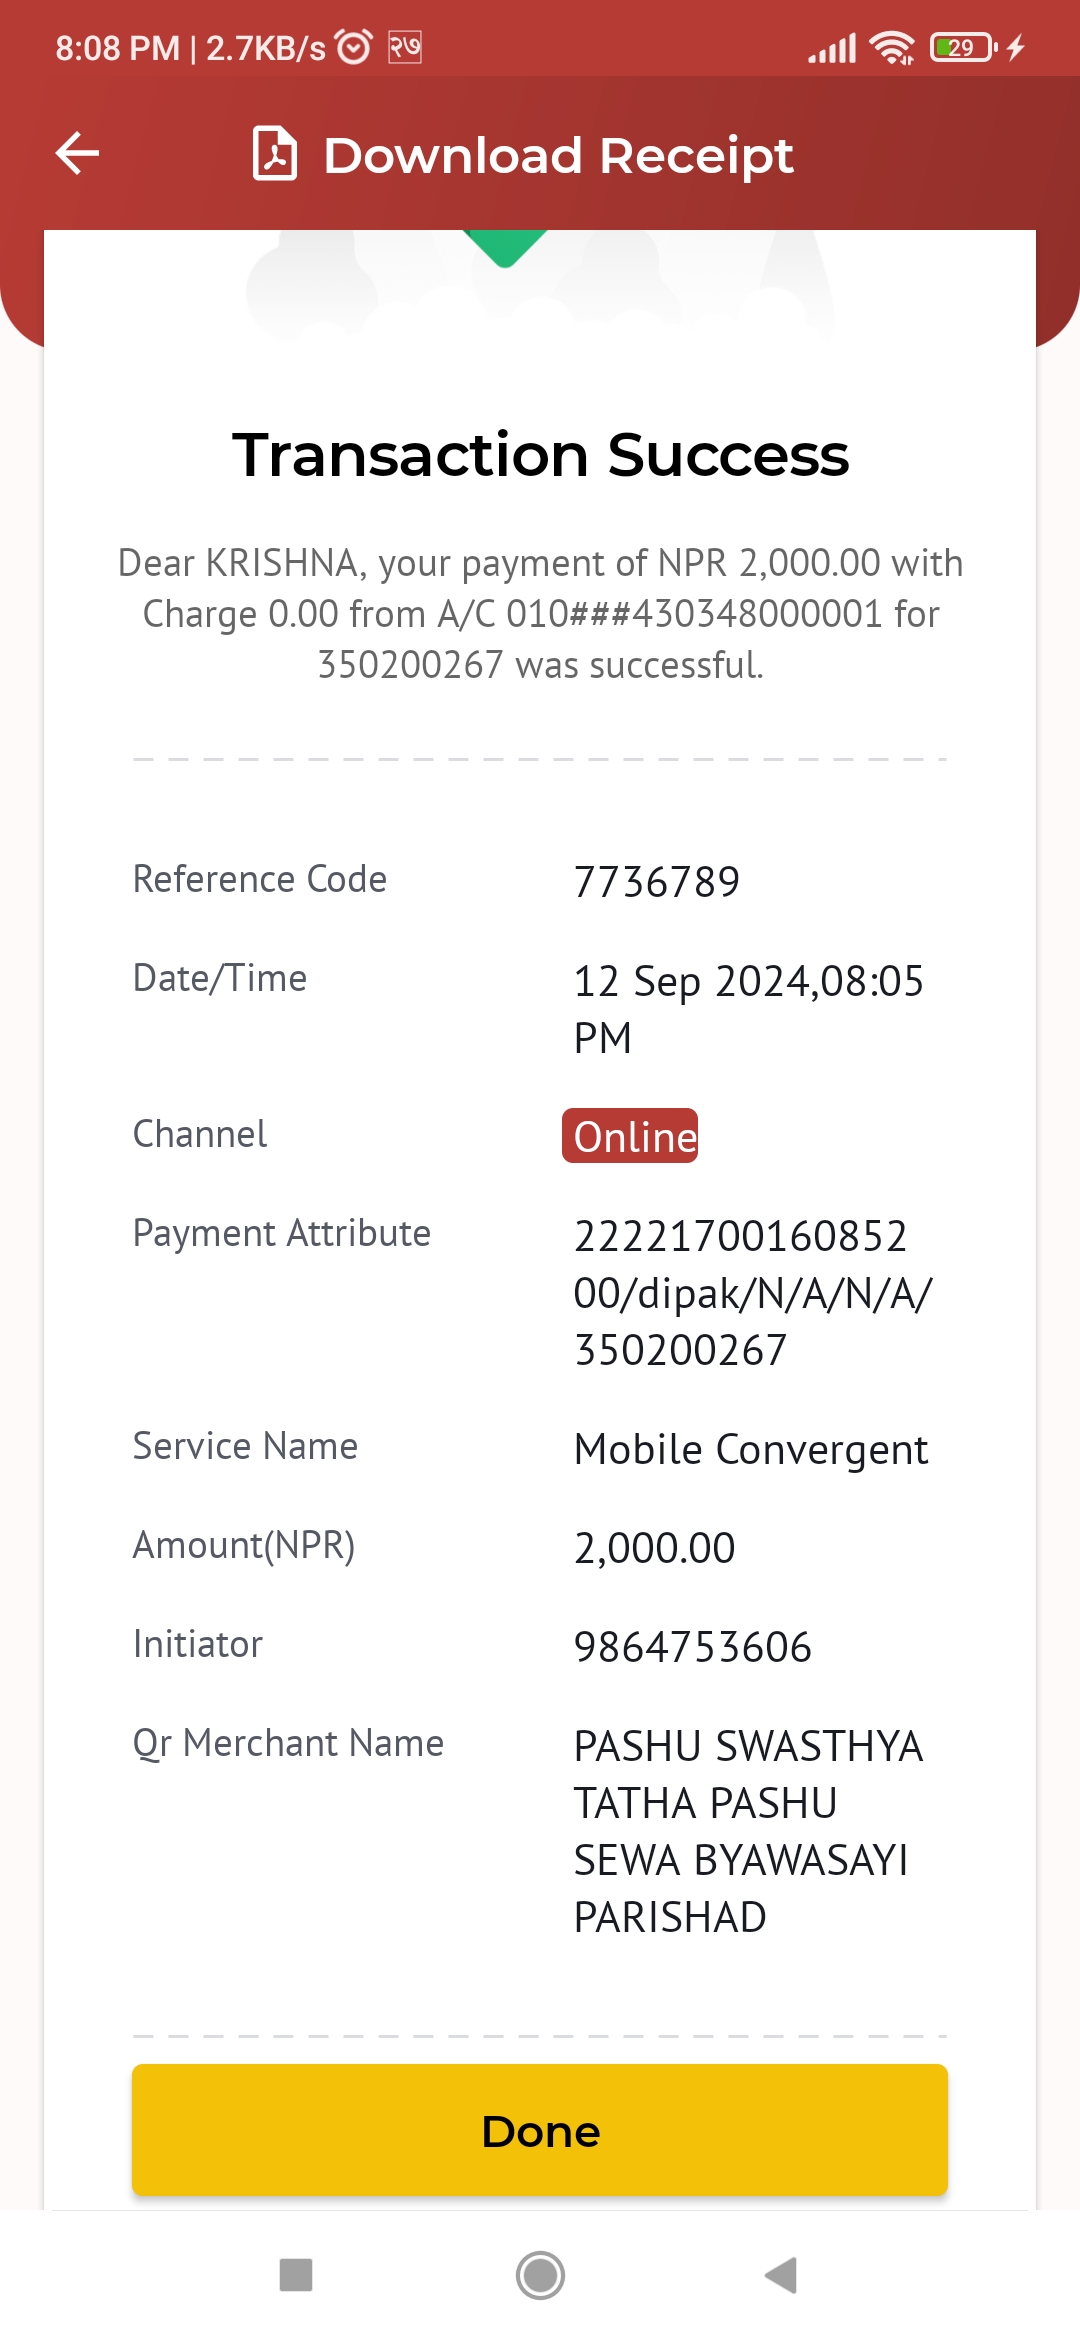This screenshot has width=1080, height=2340.
Task: Select the reference code 7736789
Action: 657,882
